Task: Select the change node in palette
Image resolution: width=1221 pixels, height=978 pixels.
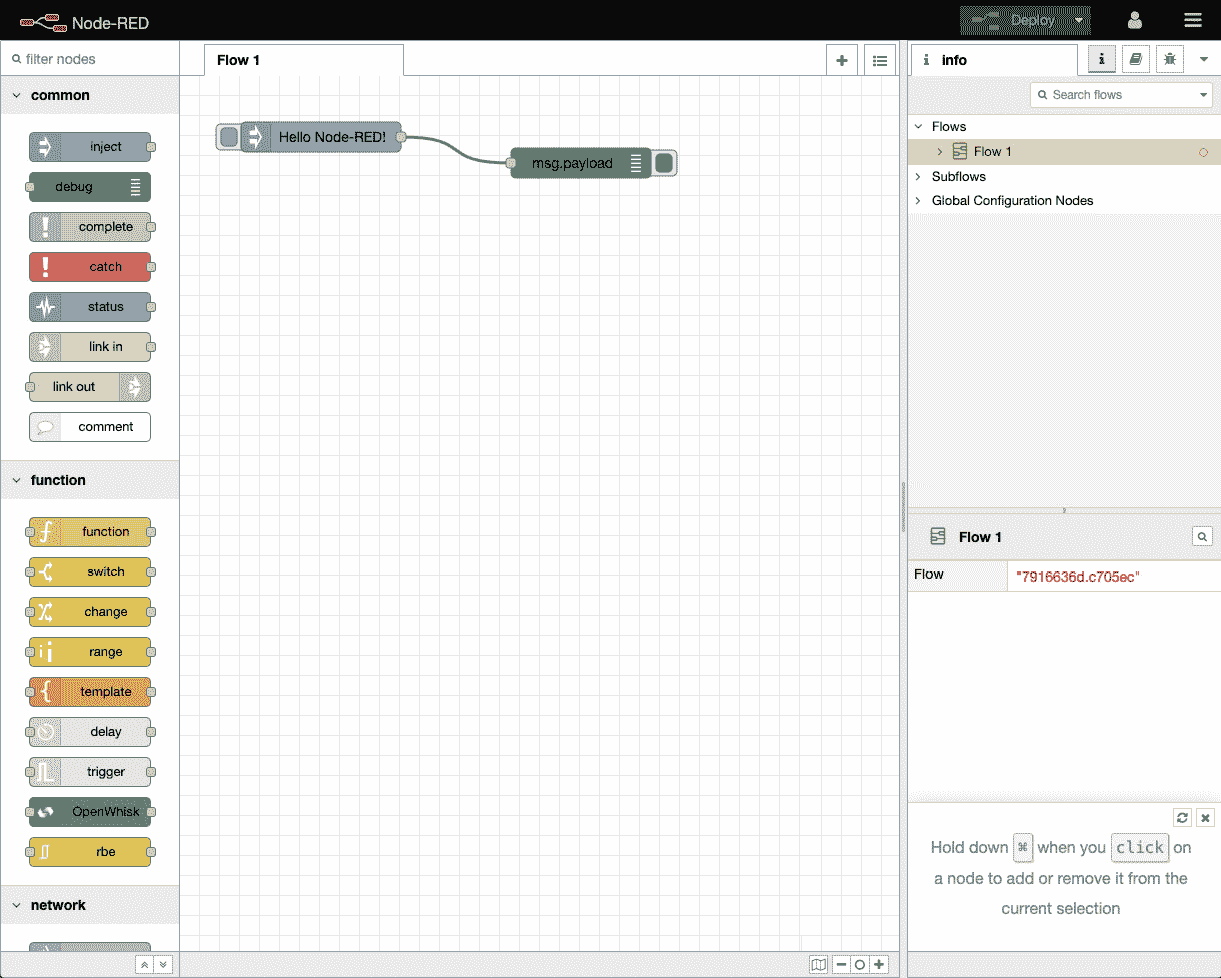Action: (x=90, y=612)
